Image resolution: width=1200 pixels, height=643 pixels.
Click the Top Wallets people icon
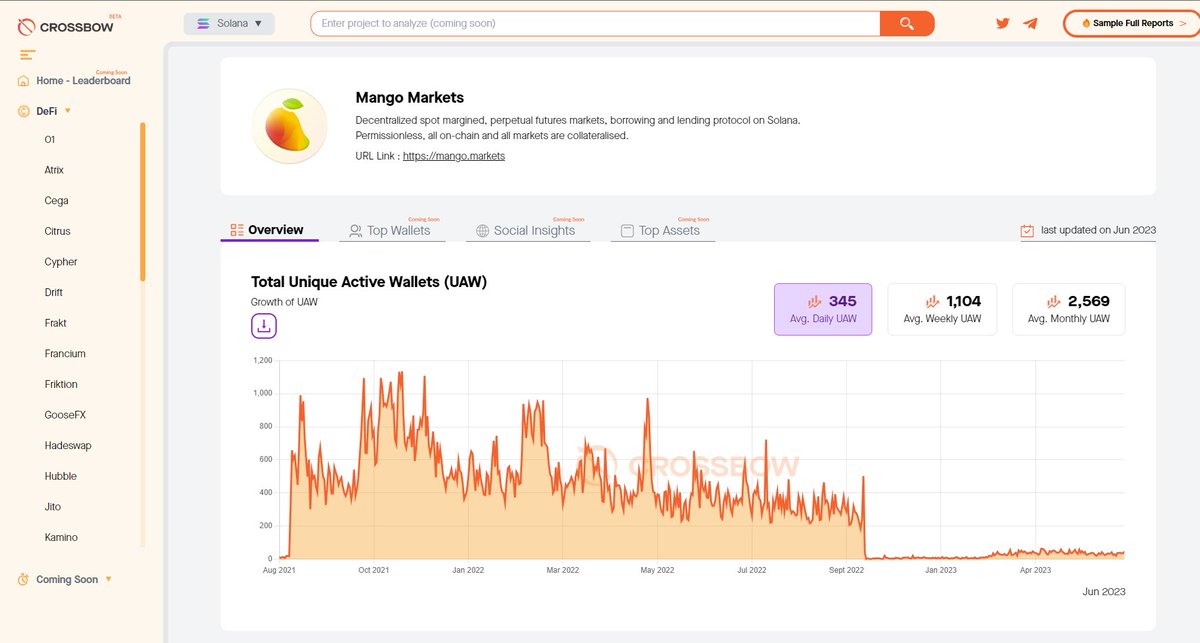point(355,231)
